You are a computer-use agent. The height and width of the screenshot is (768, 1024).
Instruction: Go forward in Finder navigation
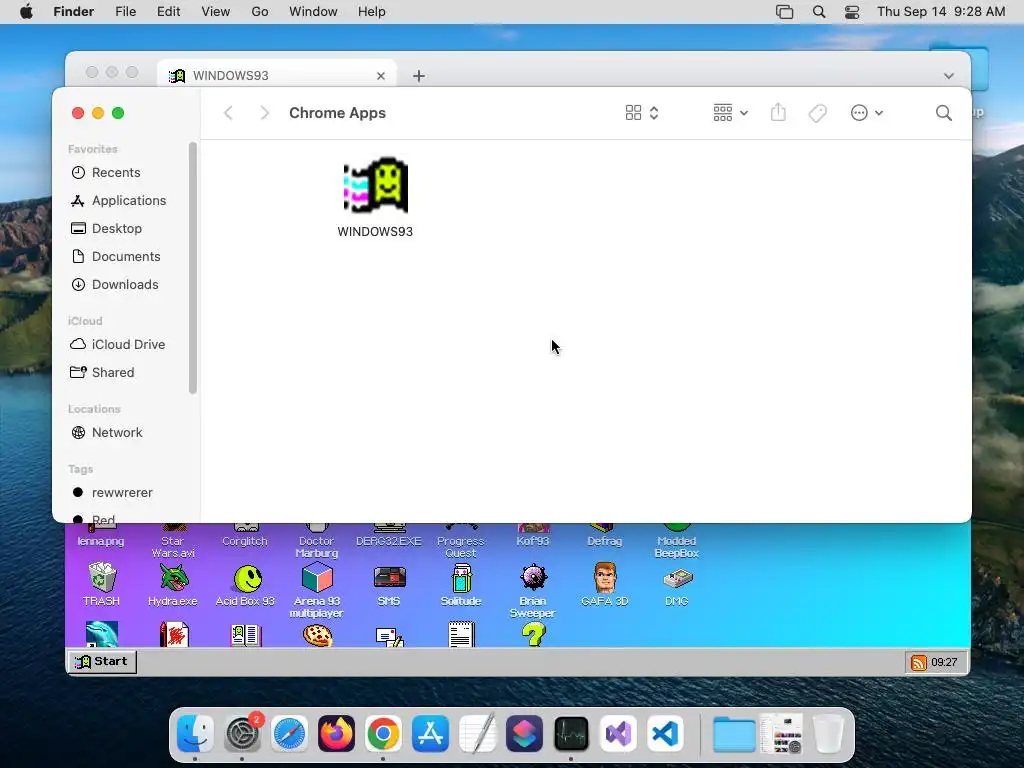coord(264,113)
